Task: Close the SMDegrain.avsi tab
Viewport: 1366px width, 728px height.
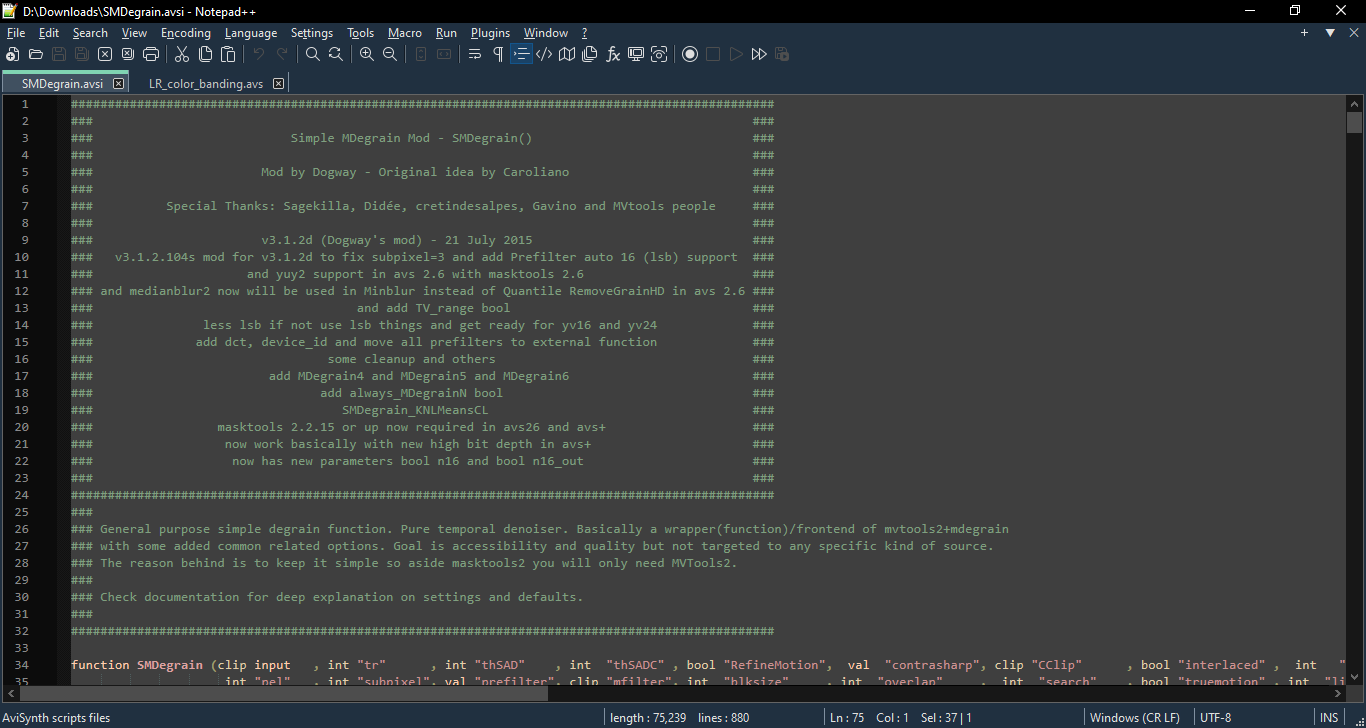Action: [119, 84]
